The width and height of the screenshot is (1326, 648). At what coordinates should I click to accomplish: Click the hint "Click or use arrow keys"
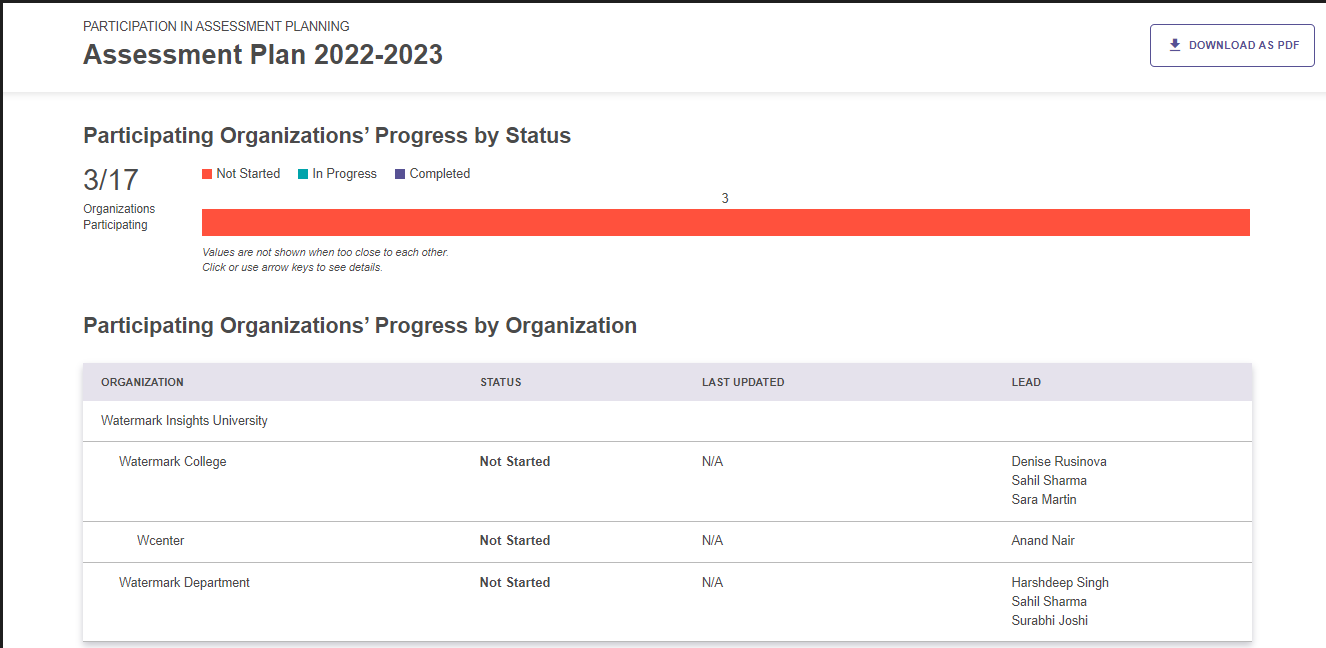pyautogui.click(x=292, y=268)
